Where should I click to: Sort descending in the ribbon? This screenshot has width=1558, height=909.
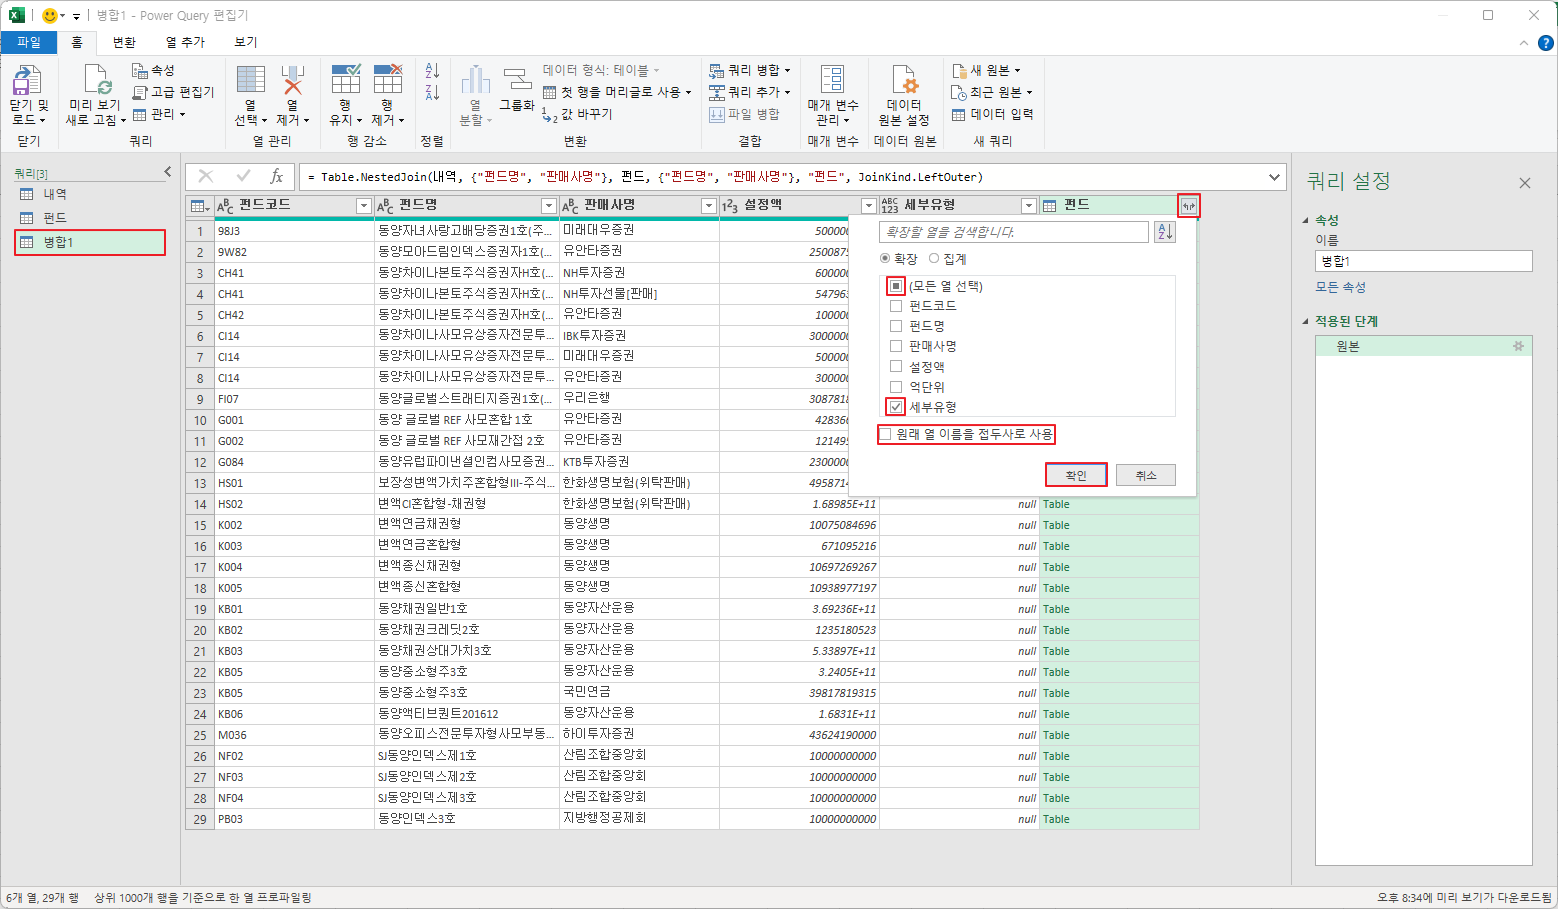[x=432, y=92]
